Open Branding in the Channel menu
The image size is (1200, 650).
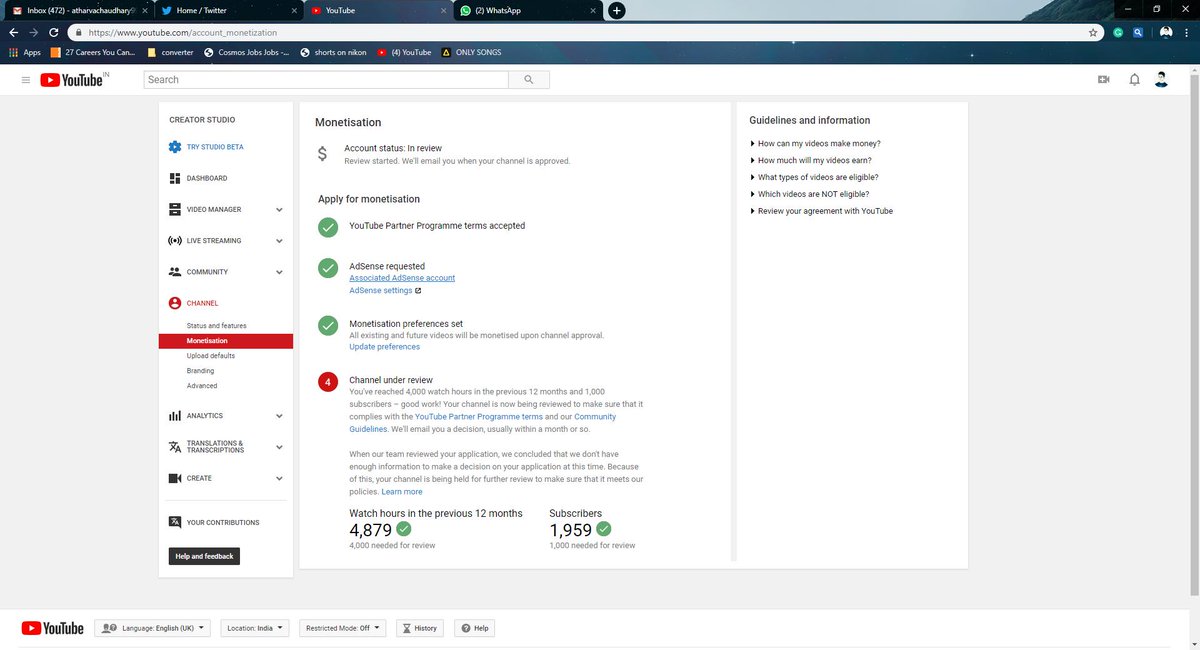coord(200,371)
